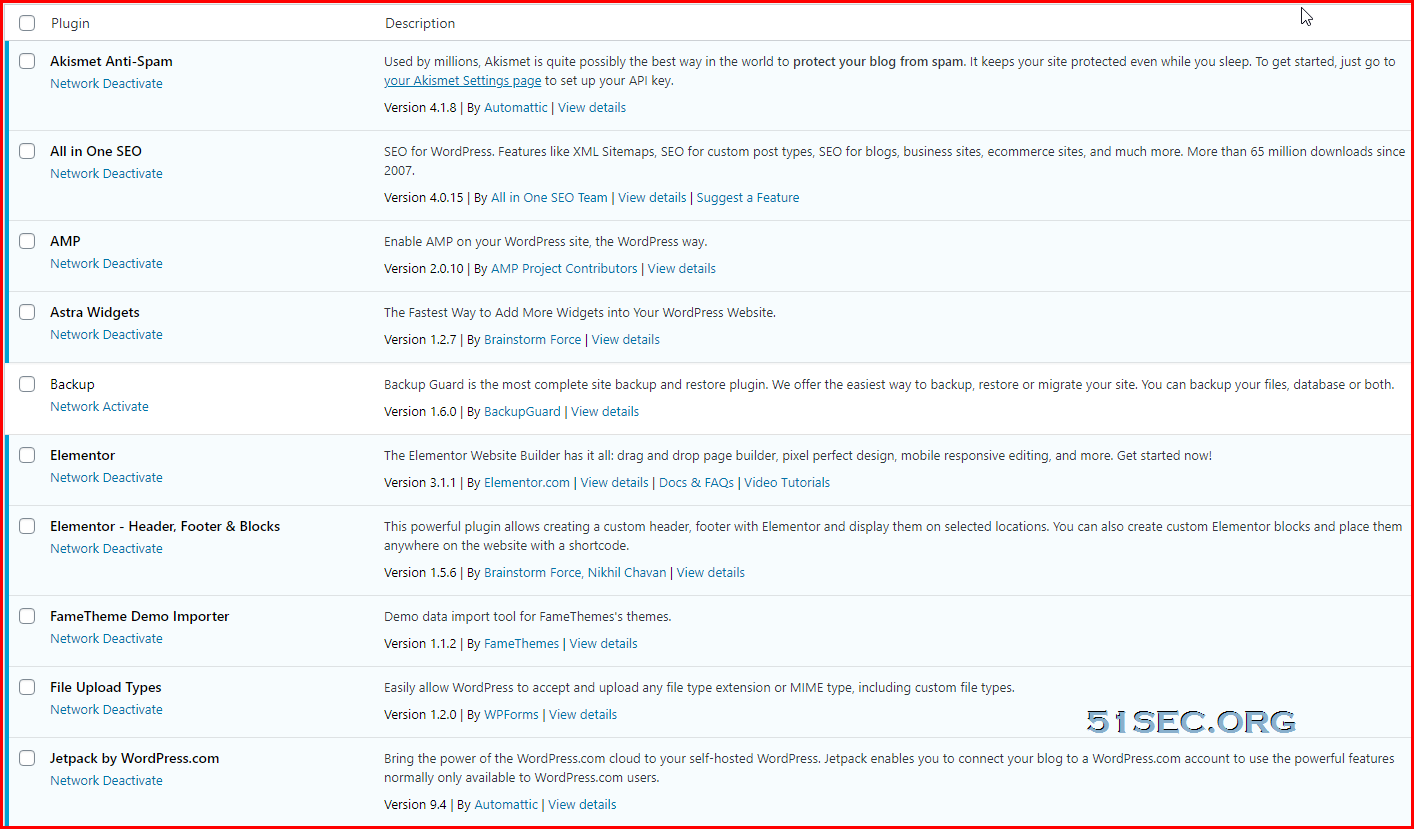Network Deactivate Jetpack by WordPress.com

106,781
